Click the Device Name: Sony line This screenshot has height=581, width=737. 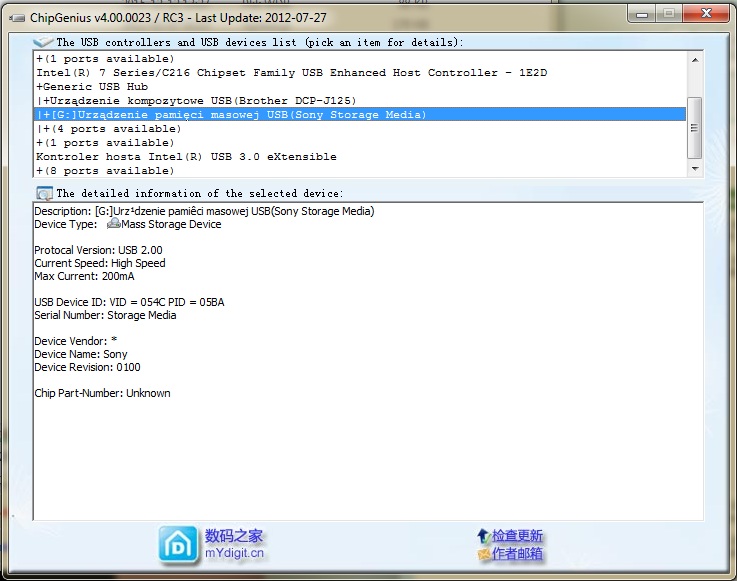coord(81,354)
